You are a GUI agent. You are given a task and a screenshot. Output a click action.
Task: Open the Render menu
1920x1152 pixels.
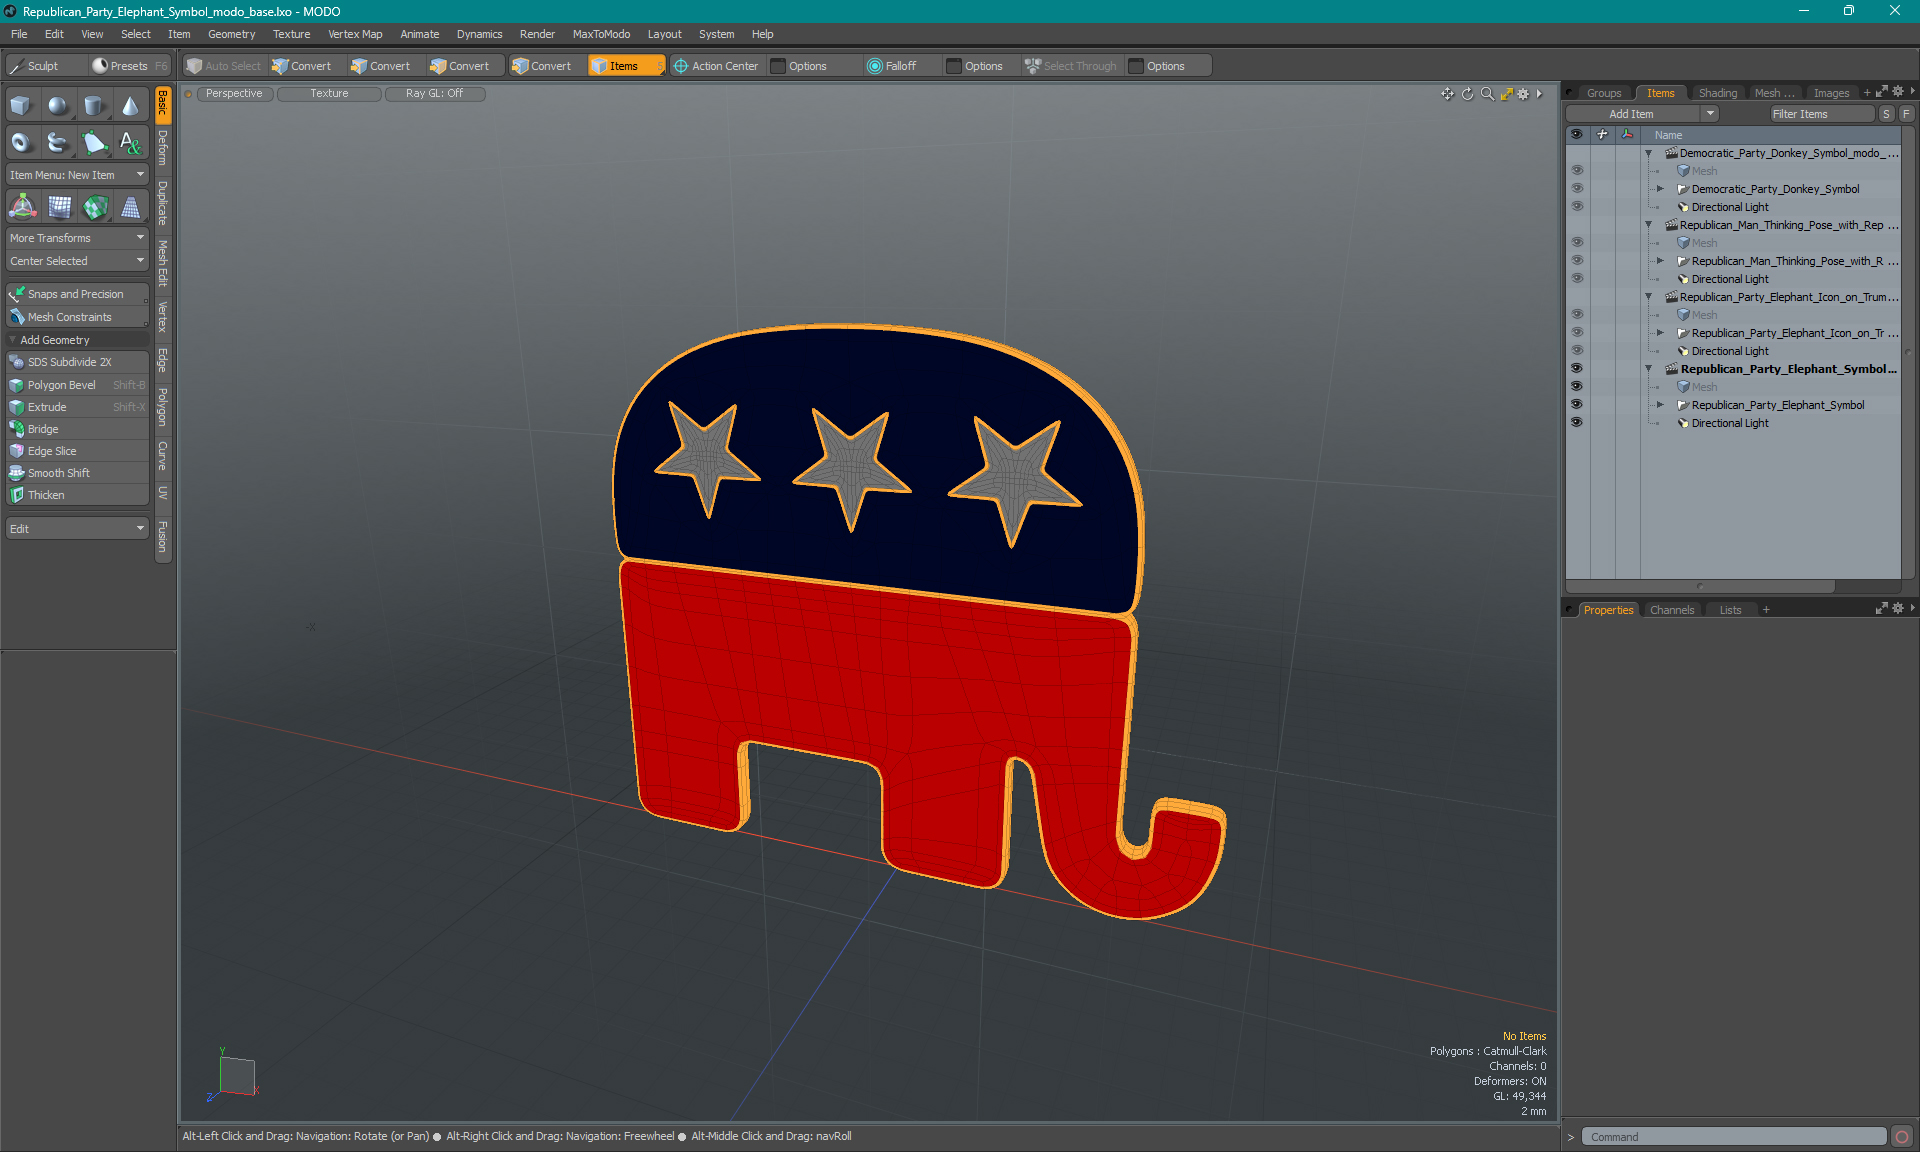(x=537, y=34)
